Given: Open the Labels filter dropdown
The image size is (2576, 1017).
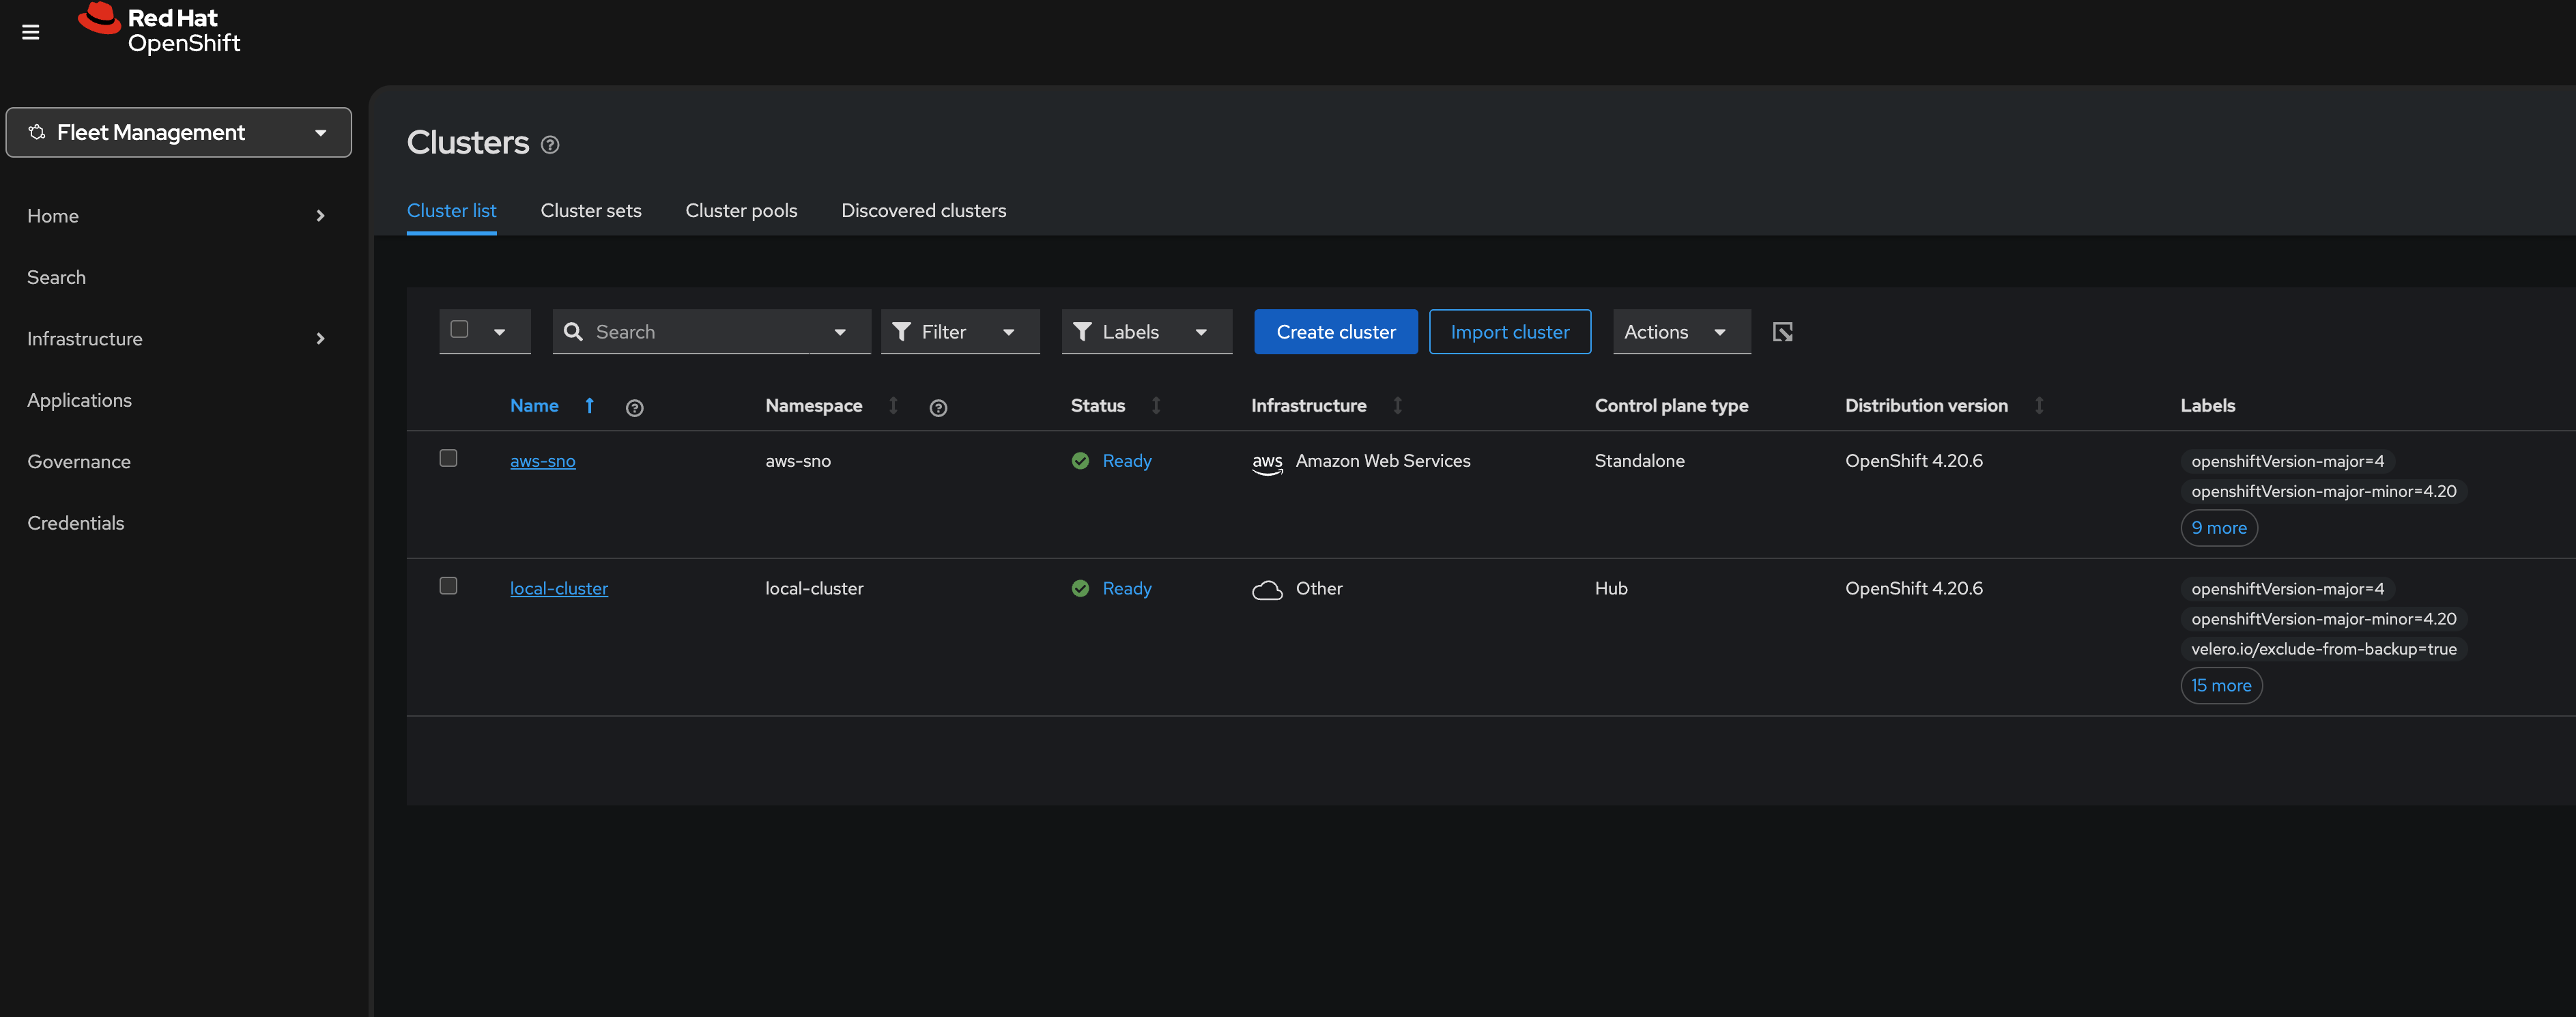Looking at the screenshot, I should point(1145,332).
